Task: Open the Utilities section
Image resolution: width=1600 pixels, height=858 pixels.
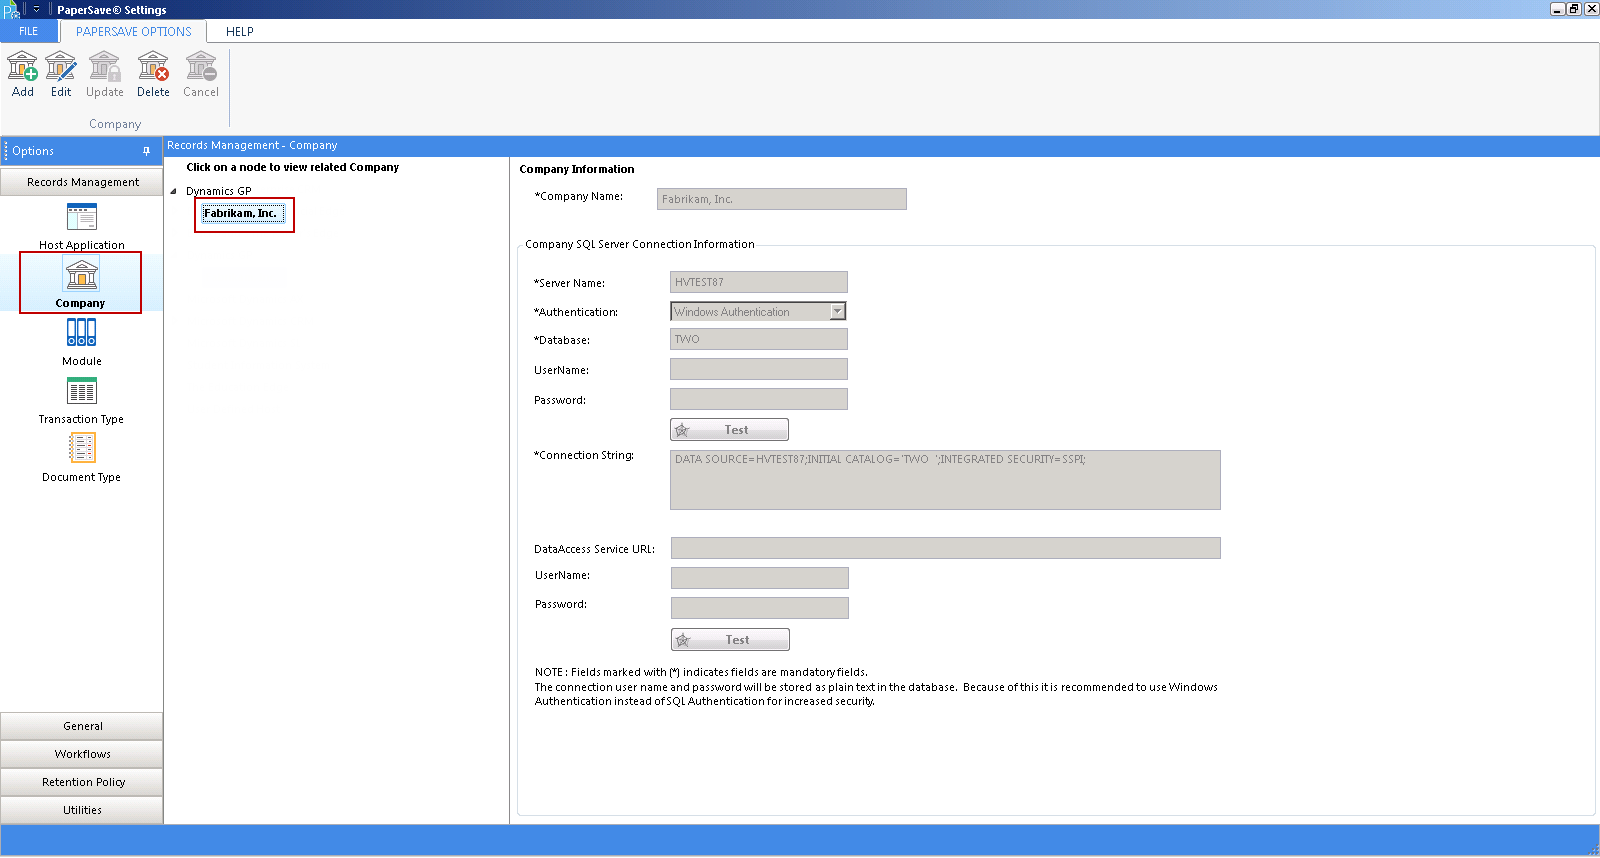Action: [x=82, y=810]
